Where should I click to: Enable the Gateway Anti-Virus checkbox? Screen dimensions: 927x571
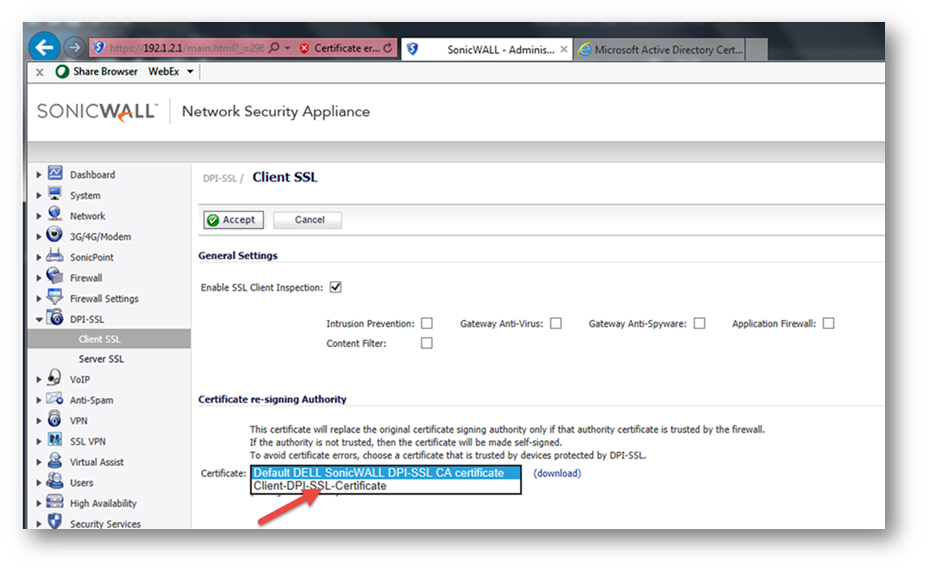(x=556, y=323)
